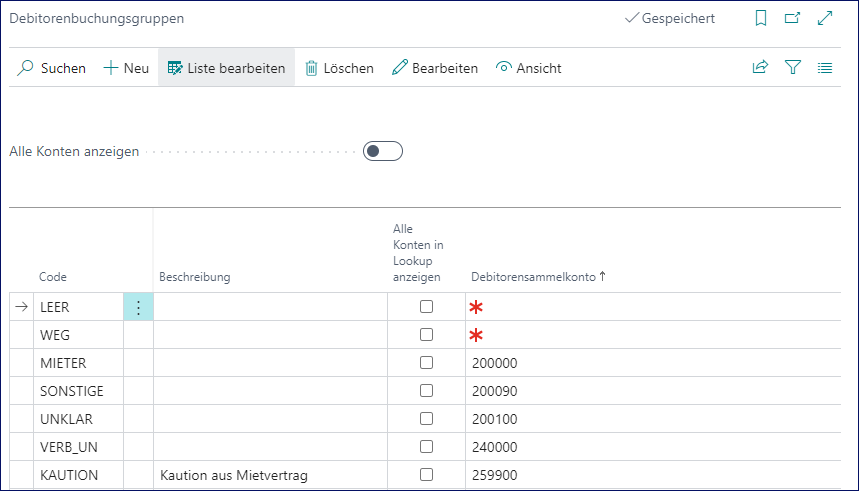The image size is (859, 491).
Task: Click the account value 240000
Action: coord(495,447)
